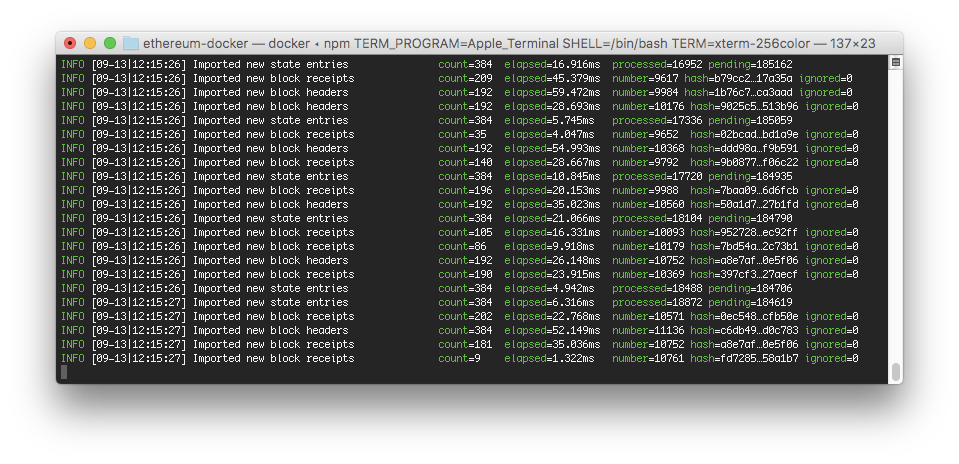Click "number=9652" value
Screen dimensions: 959x464
(x=645, y=134)
